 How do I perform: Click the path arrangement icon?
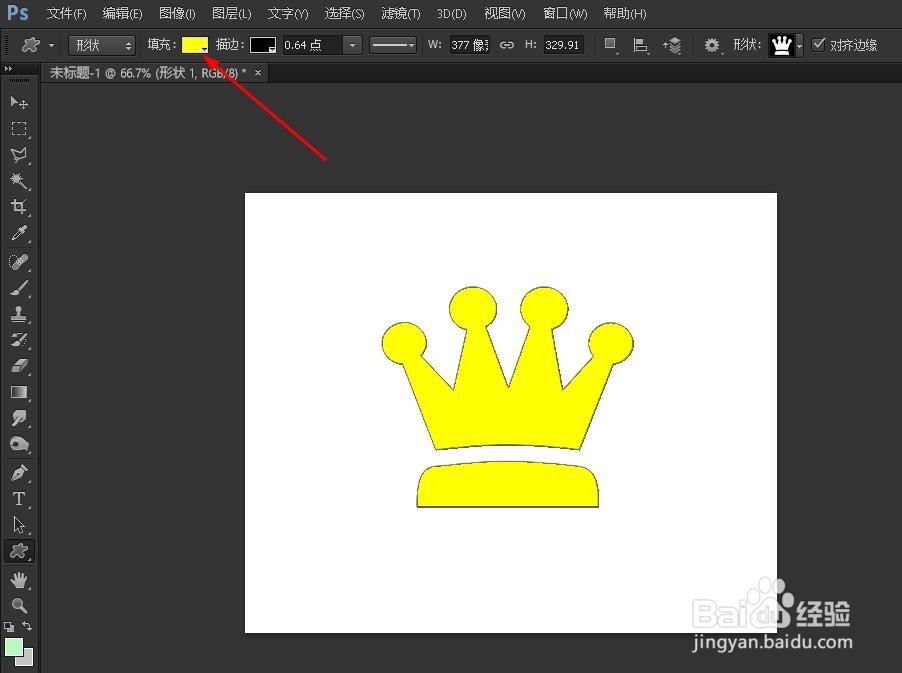(672, 45)
